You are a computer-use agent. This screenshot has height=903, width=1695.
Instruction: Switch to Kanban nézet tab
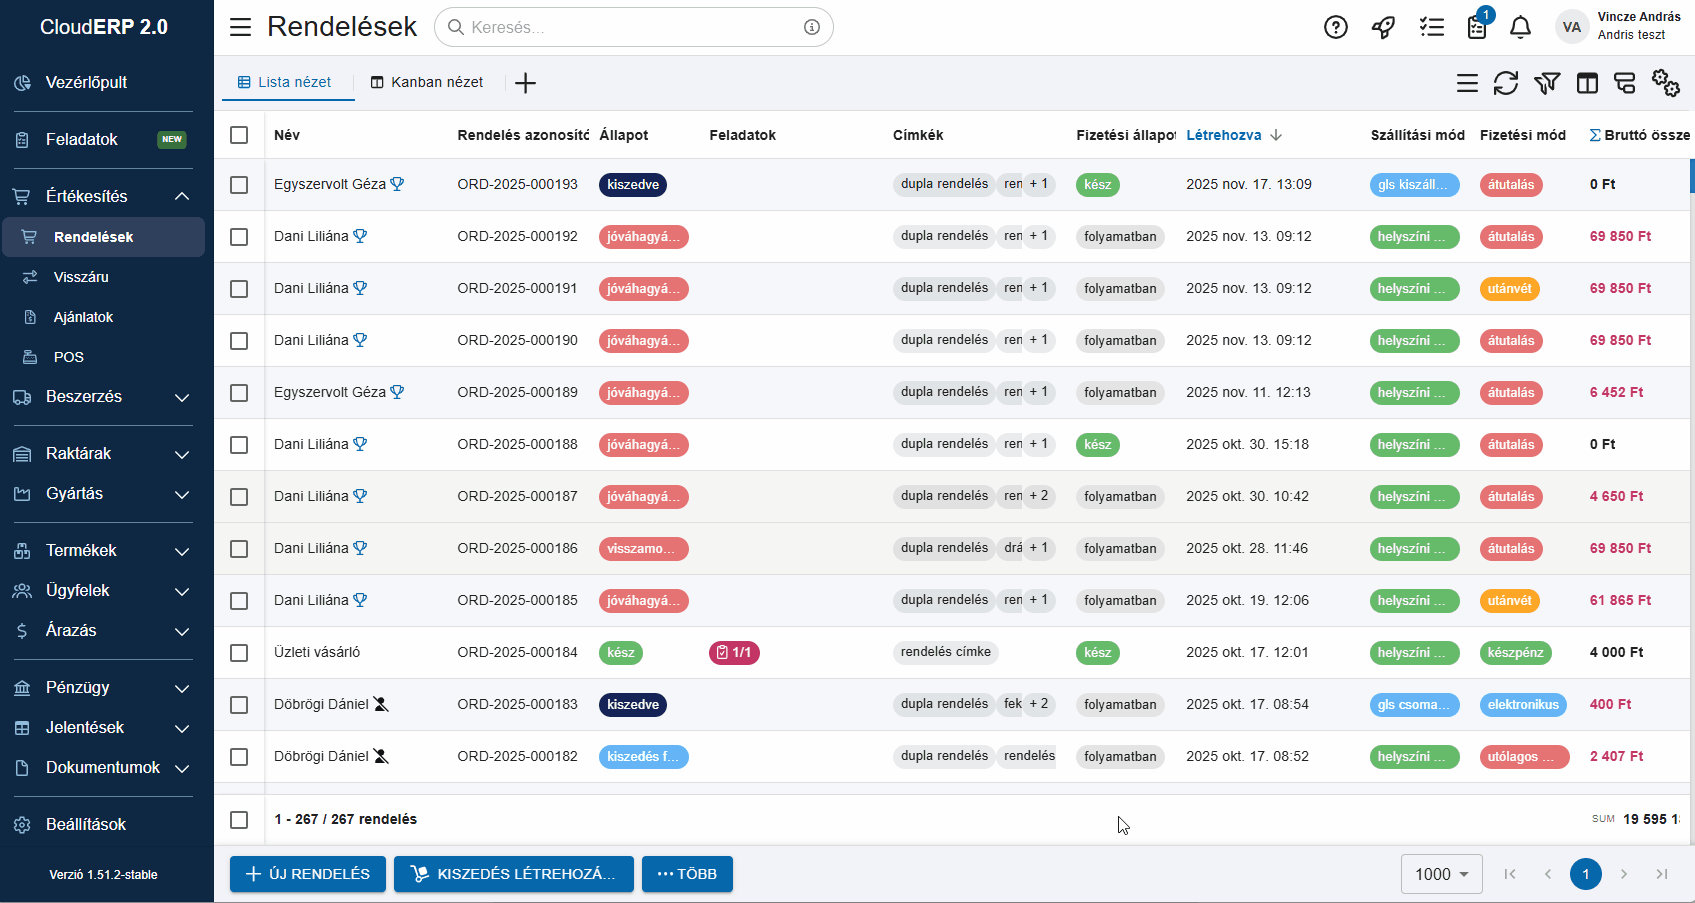[427, 83]
